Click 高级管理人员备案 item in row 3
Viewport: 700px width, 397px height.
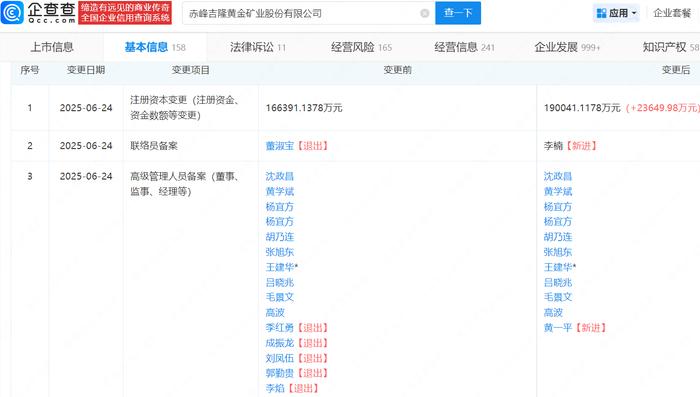(184, 184)
